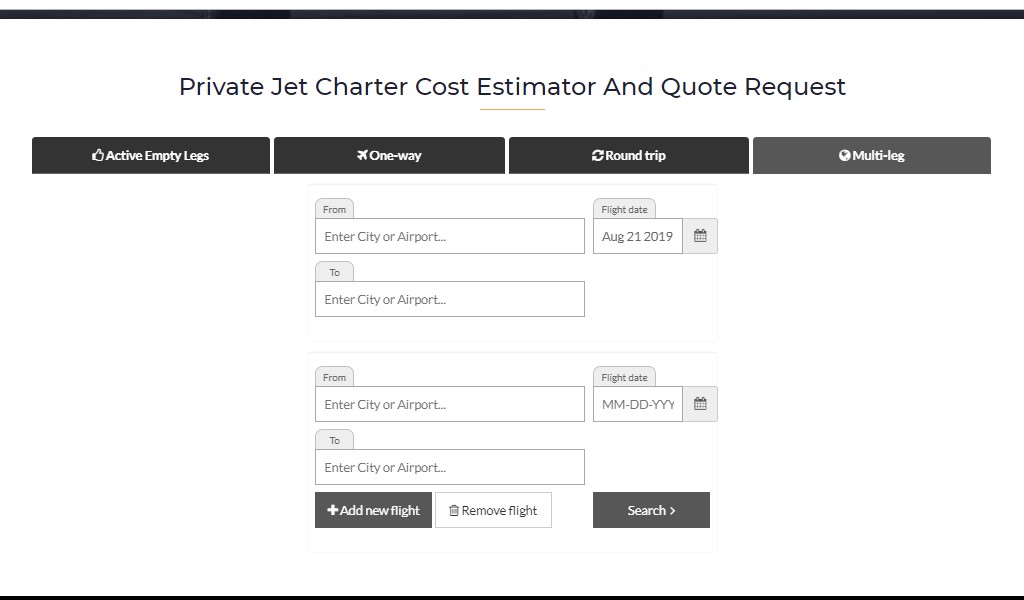Select the One-way trip tab

point(389,156)
